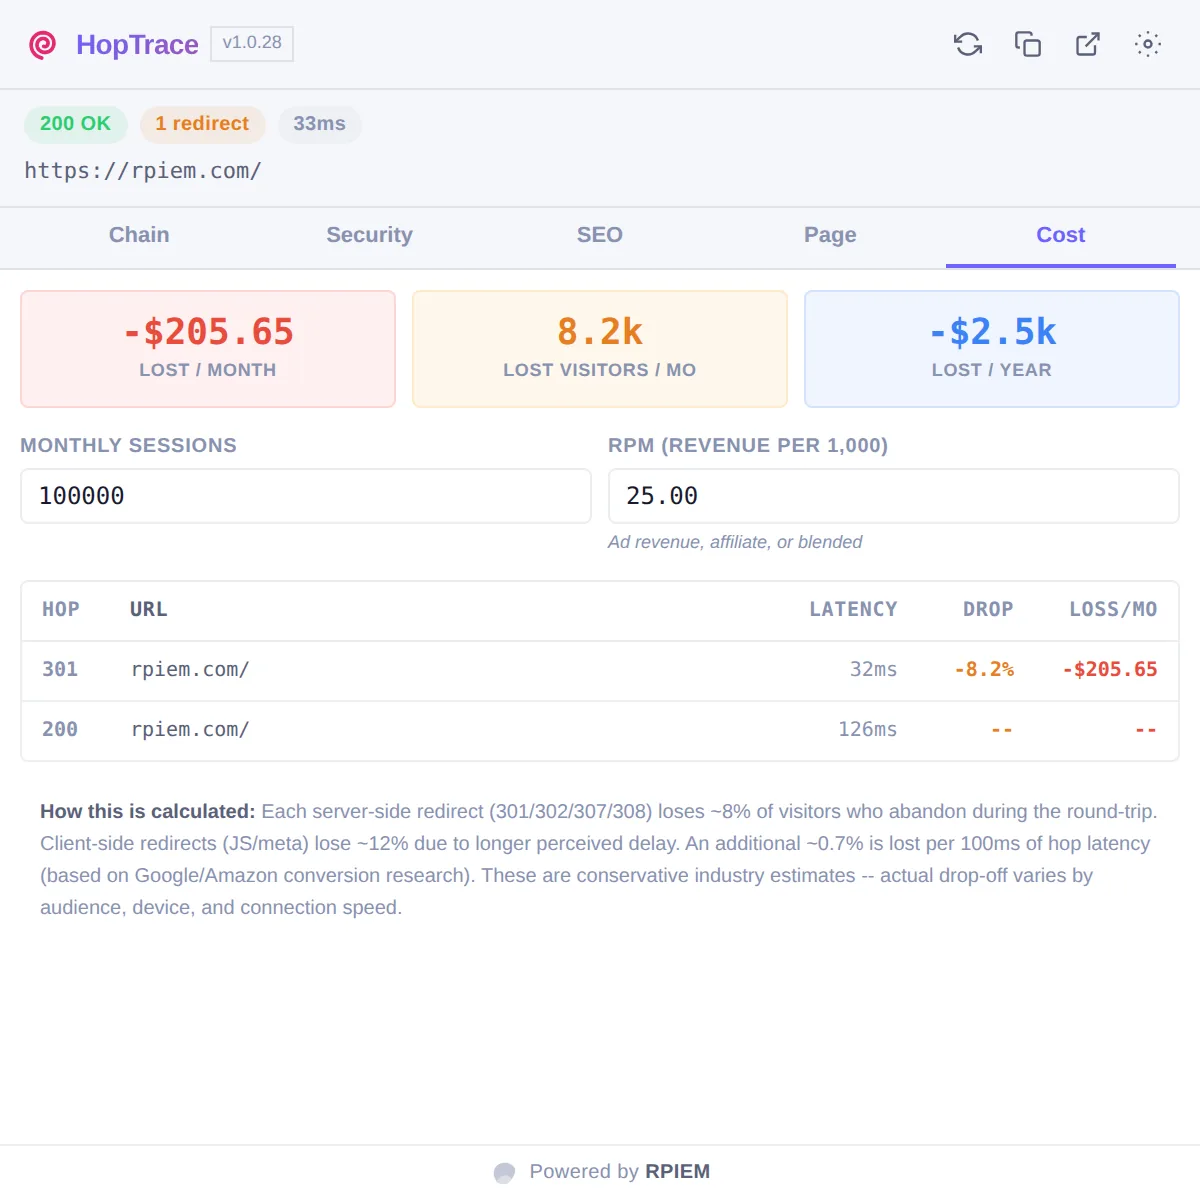Click the RPM (REVENUE PER 1,000) label

748,446
